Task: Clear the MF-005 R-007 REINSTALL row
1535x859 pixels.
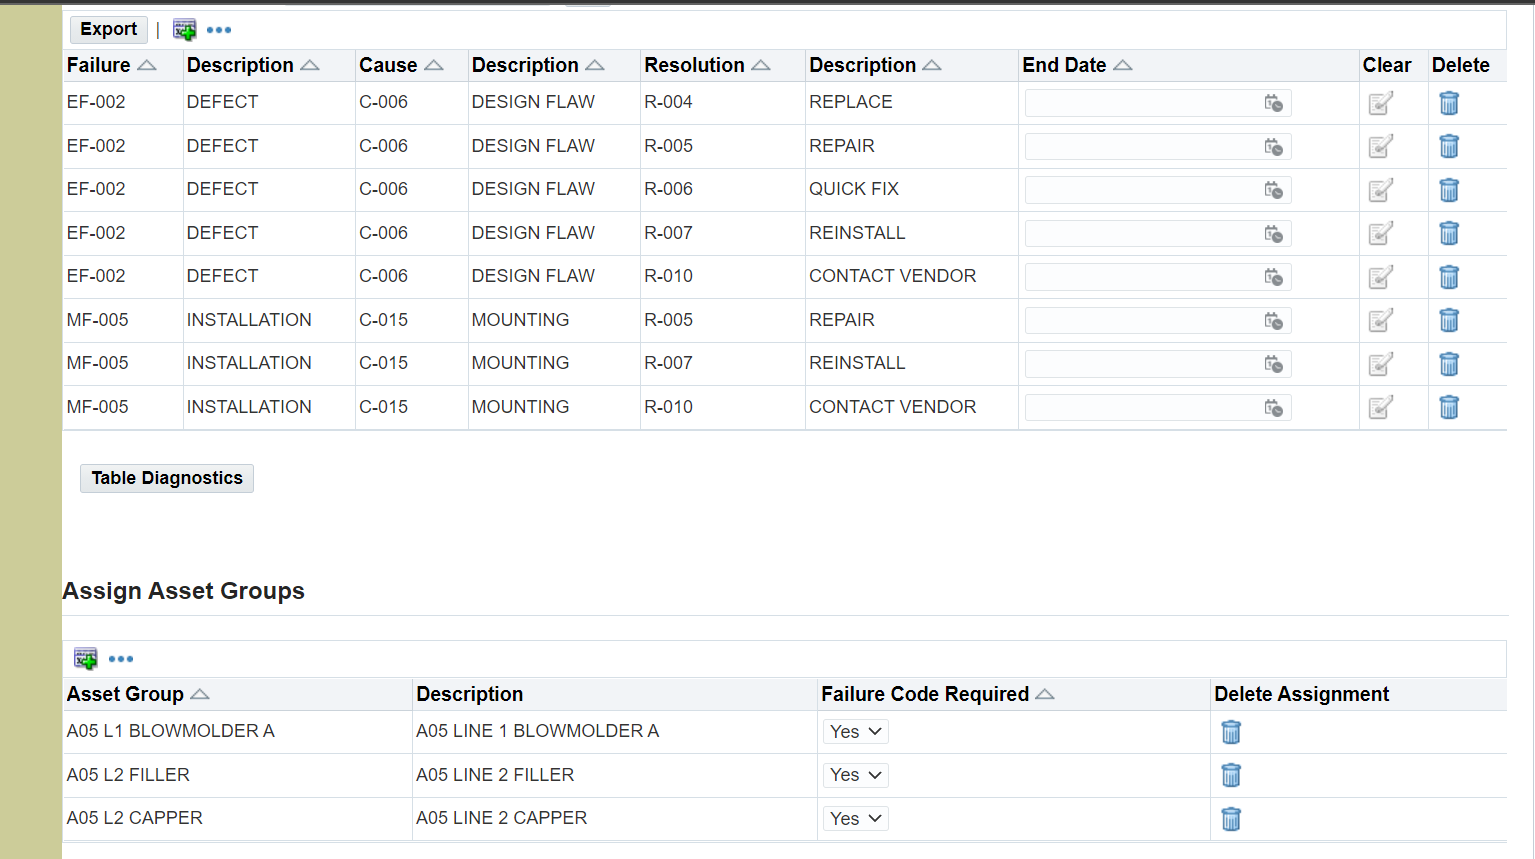Action: click(x=1381, y=364)
